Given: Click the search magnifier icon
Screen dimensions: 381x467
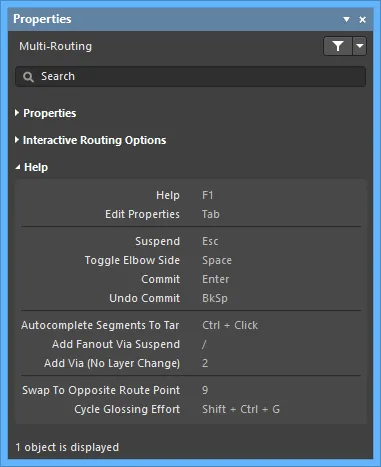Looking at the screenshot, I should click(x=28, y=77).
